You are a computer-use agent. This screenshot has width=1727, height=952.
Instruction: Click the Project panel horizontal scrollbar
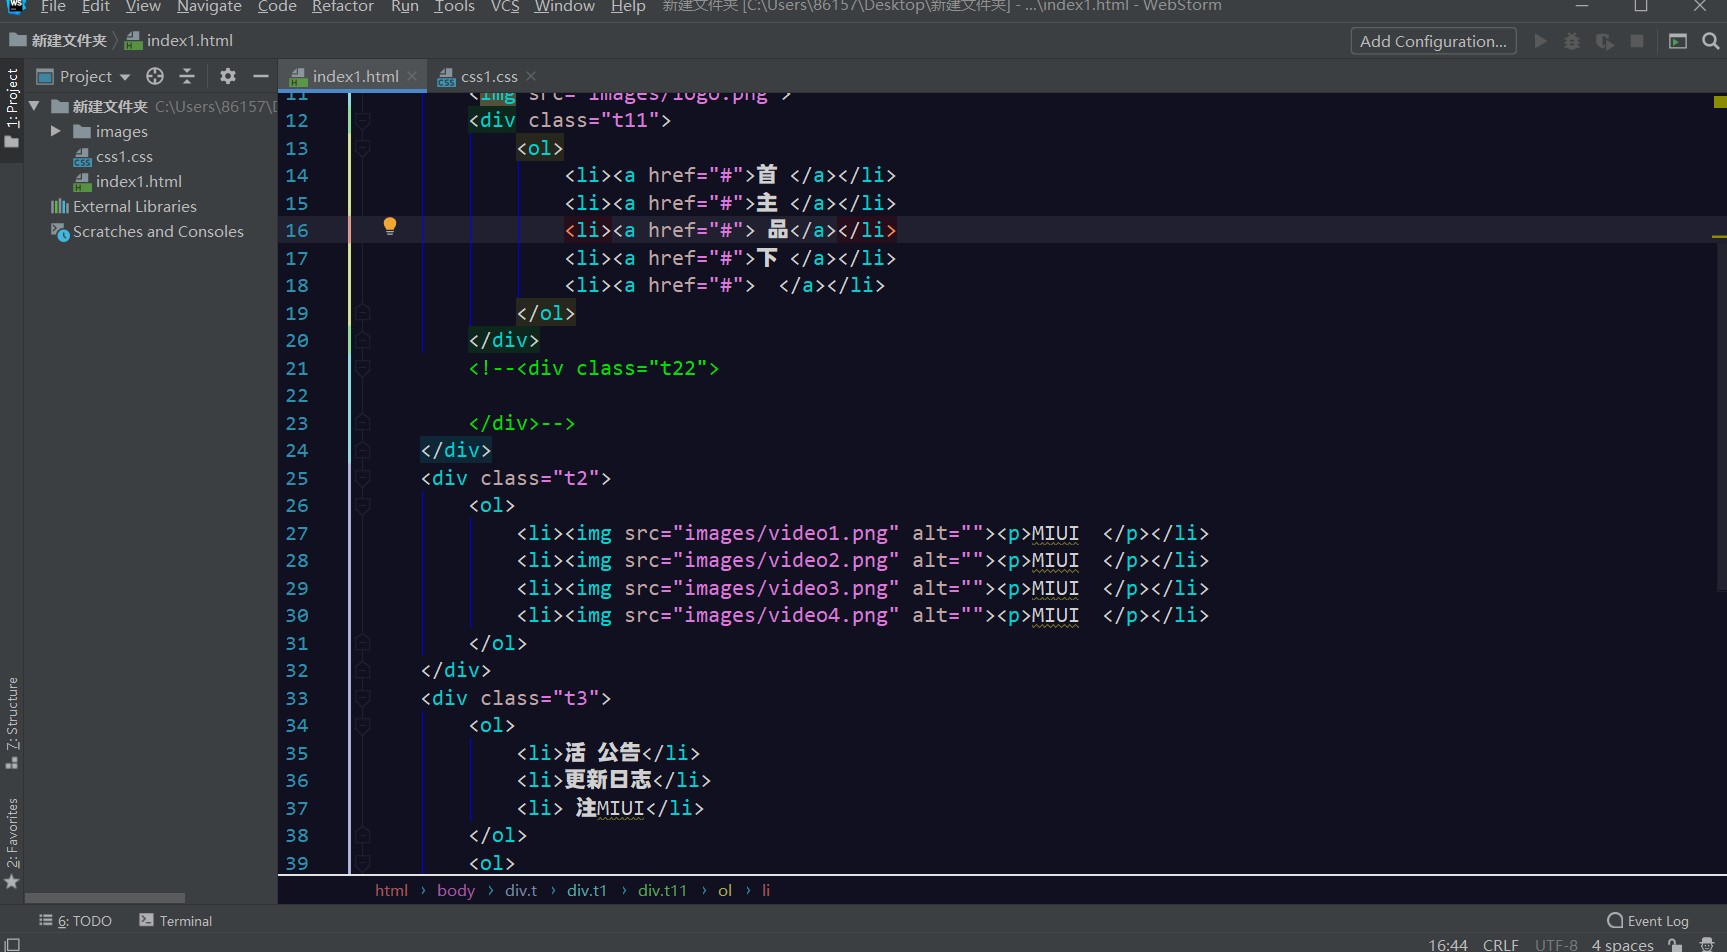coord(105,898)
